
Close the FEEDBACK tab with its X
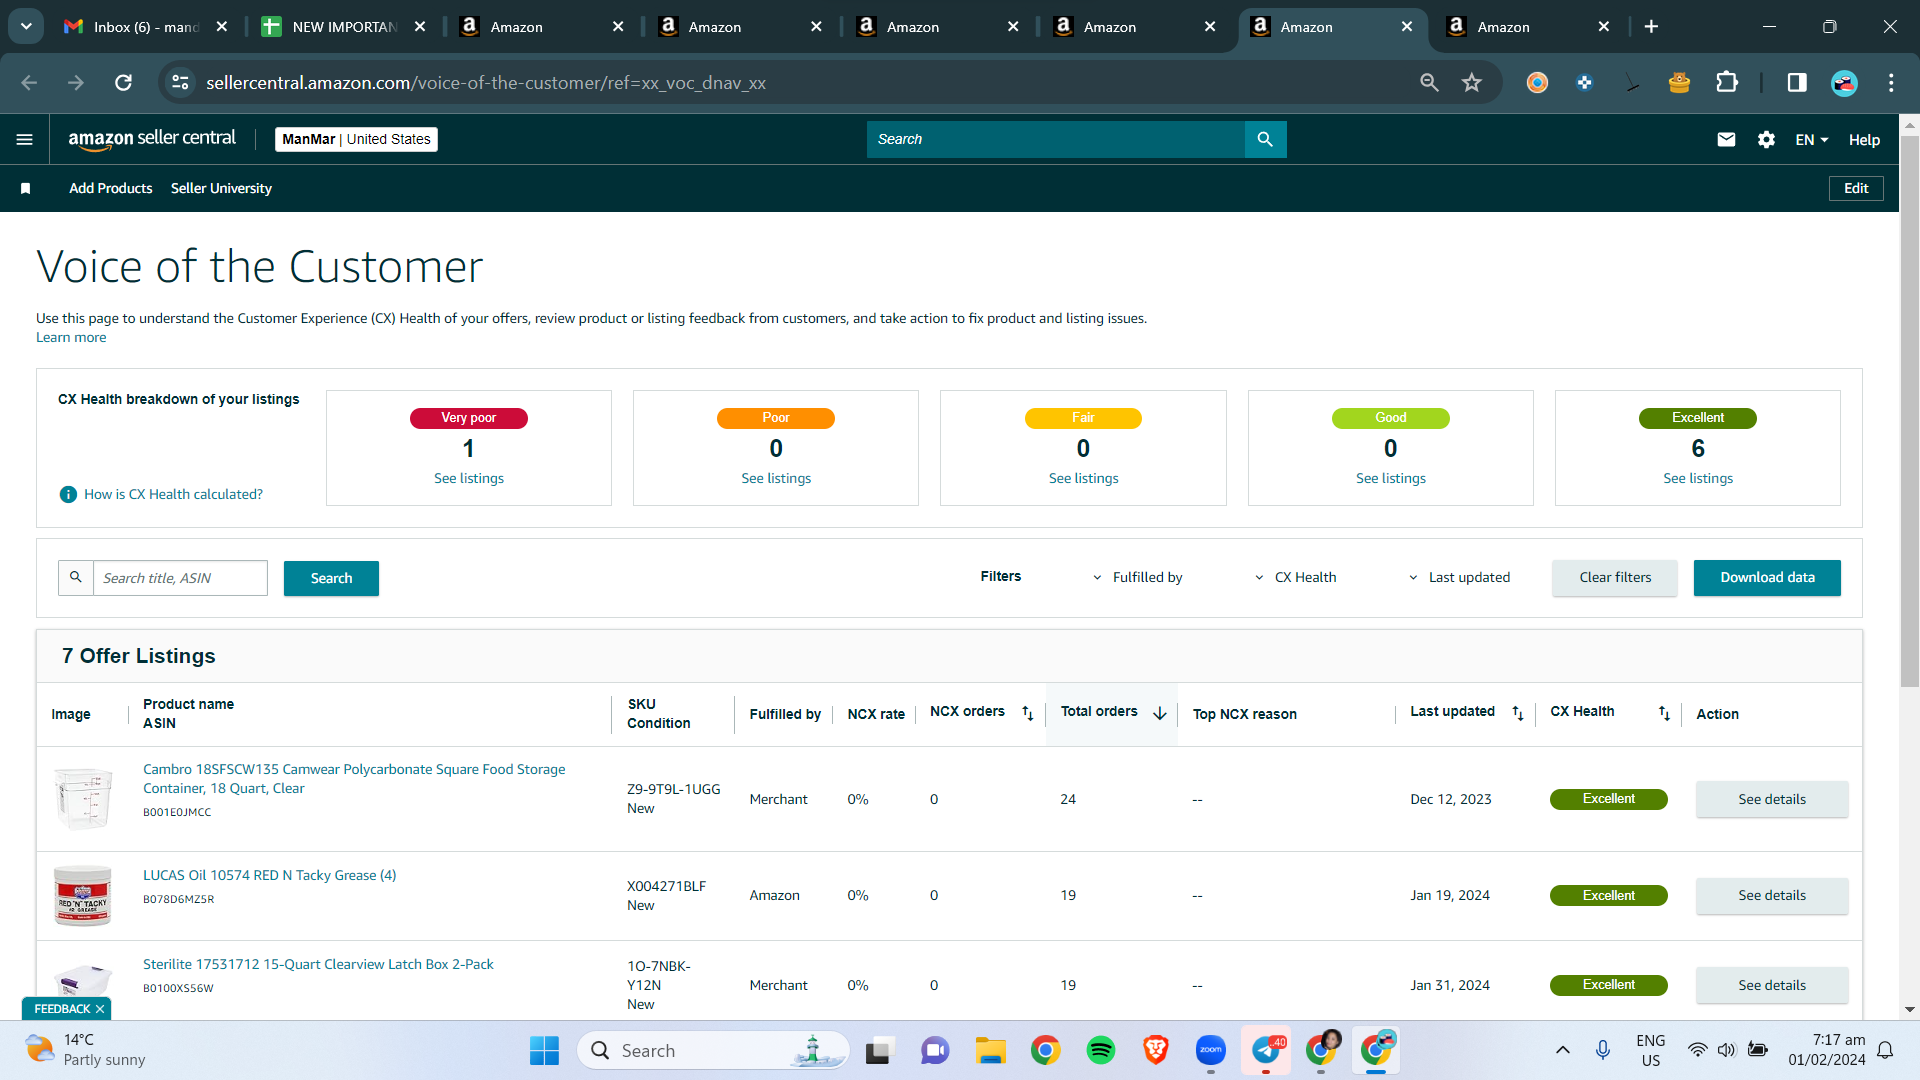click(100, 1009)
